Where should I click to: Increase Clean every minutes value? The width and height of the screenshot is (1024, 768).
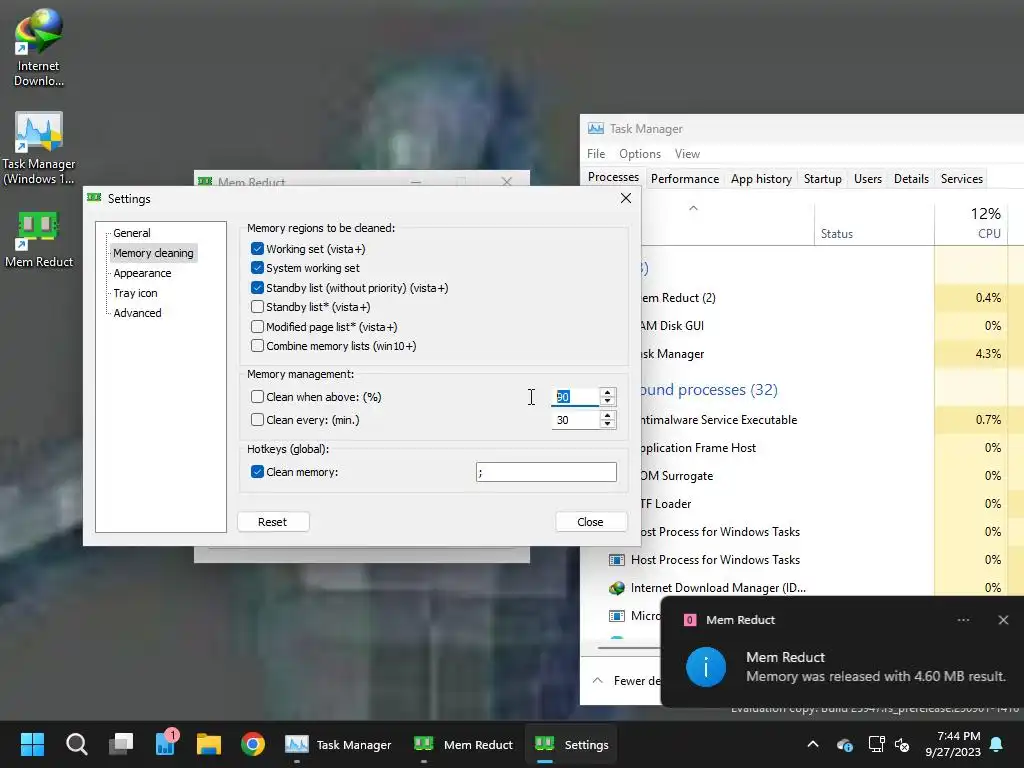pos(607,415)
